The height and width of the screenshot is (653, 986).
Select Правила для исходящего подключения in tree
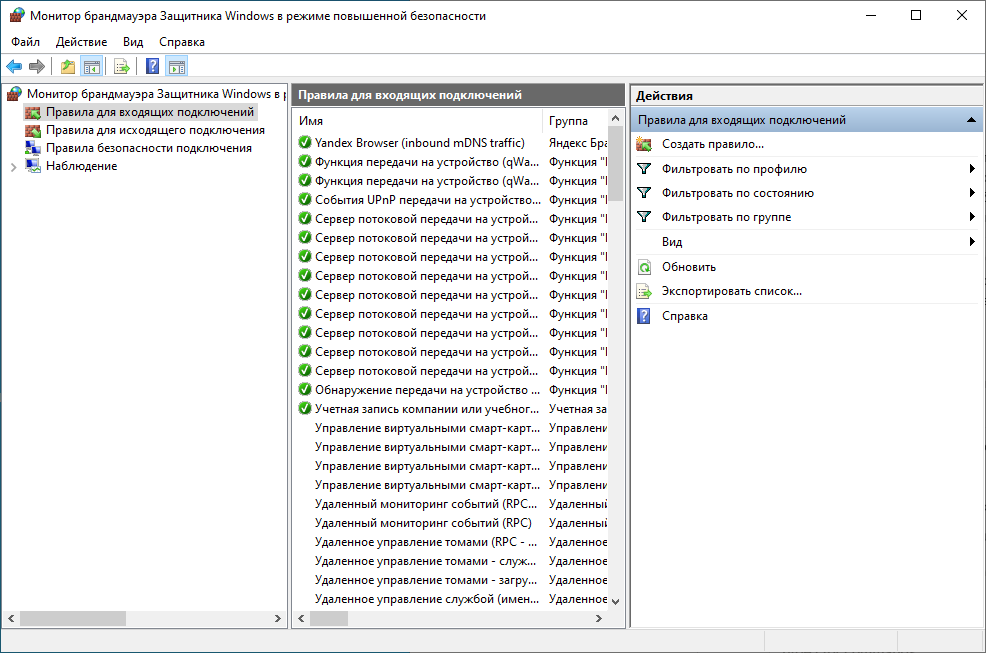(155, 130)
